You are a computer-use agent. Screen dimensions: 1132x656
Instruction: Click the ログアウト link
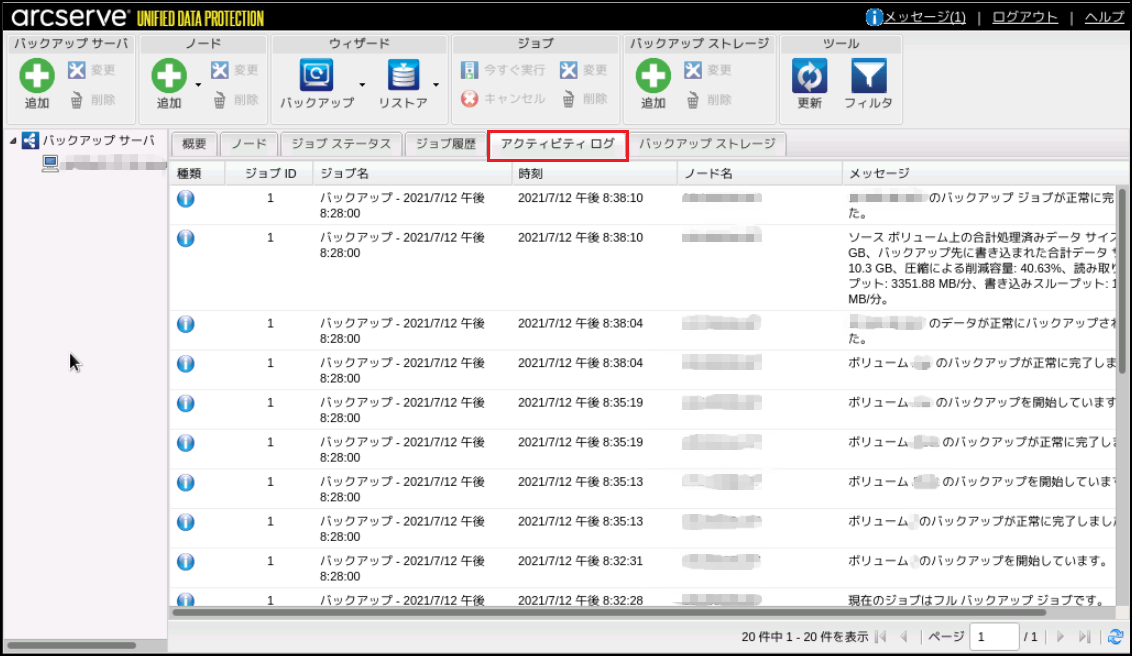pyautogui.click(x=1024, y=17)
